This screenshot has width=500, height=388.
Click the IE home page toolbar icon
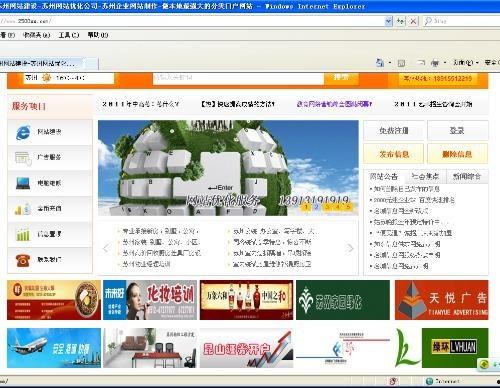[x=380, y=63]
